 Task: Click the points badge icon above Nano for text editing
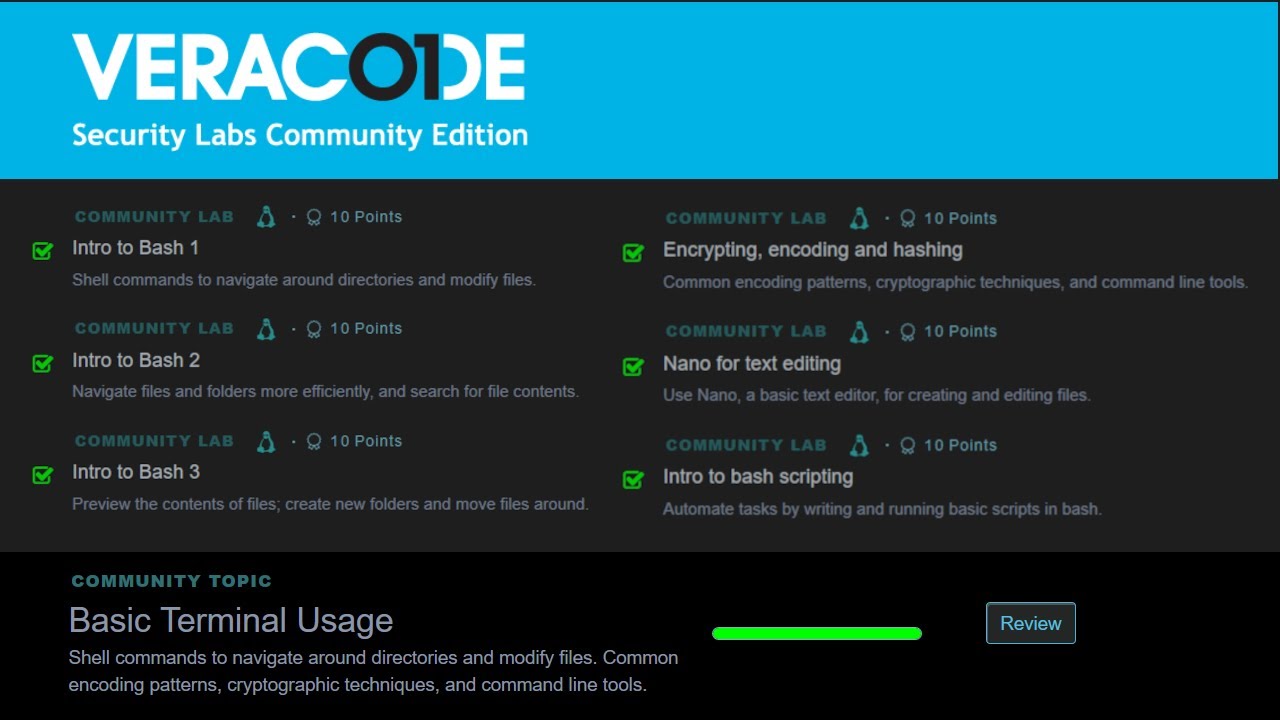pyautogui.click(x=907, y=332)
